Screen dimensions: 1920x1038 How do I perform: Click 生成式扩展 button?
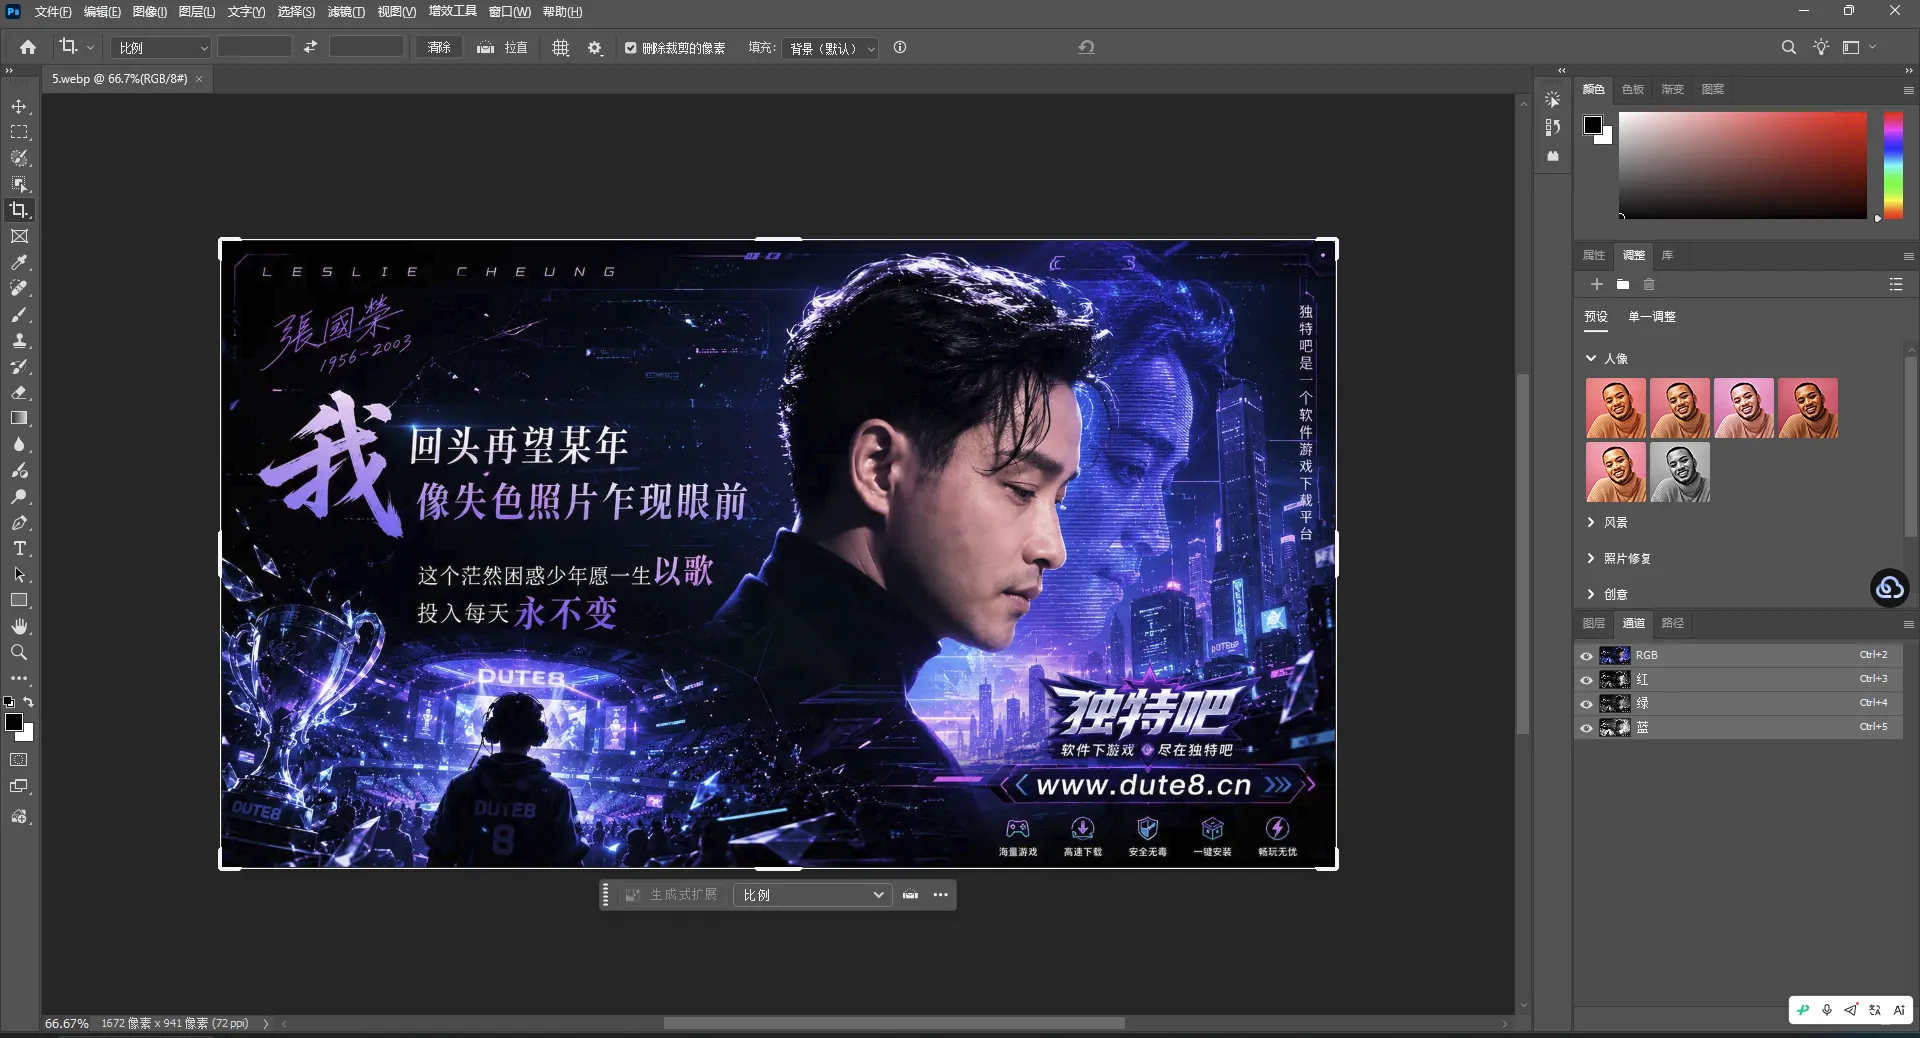tap(672, 895)
